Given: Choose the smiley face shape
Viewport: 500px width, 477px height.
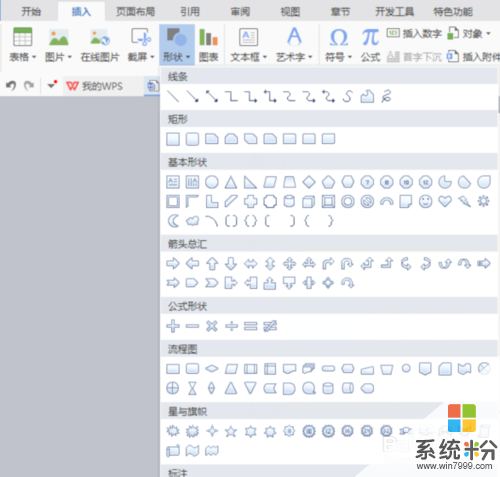Looking at the screenshot, I should (x=426, y=201).
